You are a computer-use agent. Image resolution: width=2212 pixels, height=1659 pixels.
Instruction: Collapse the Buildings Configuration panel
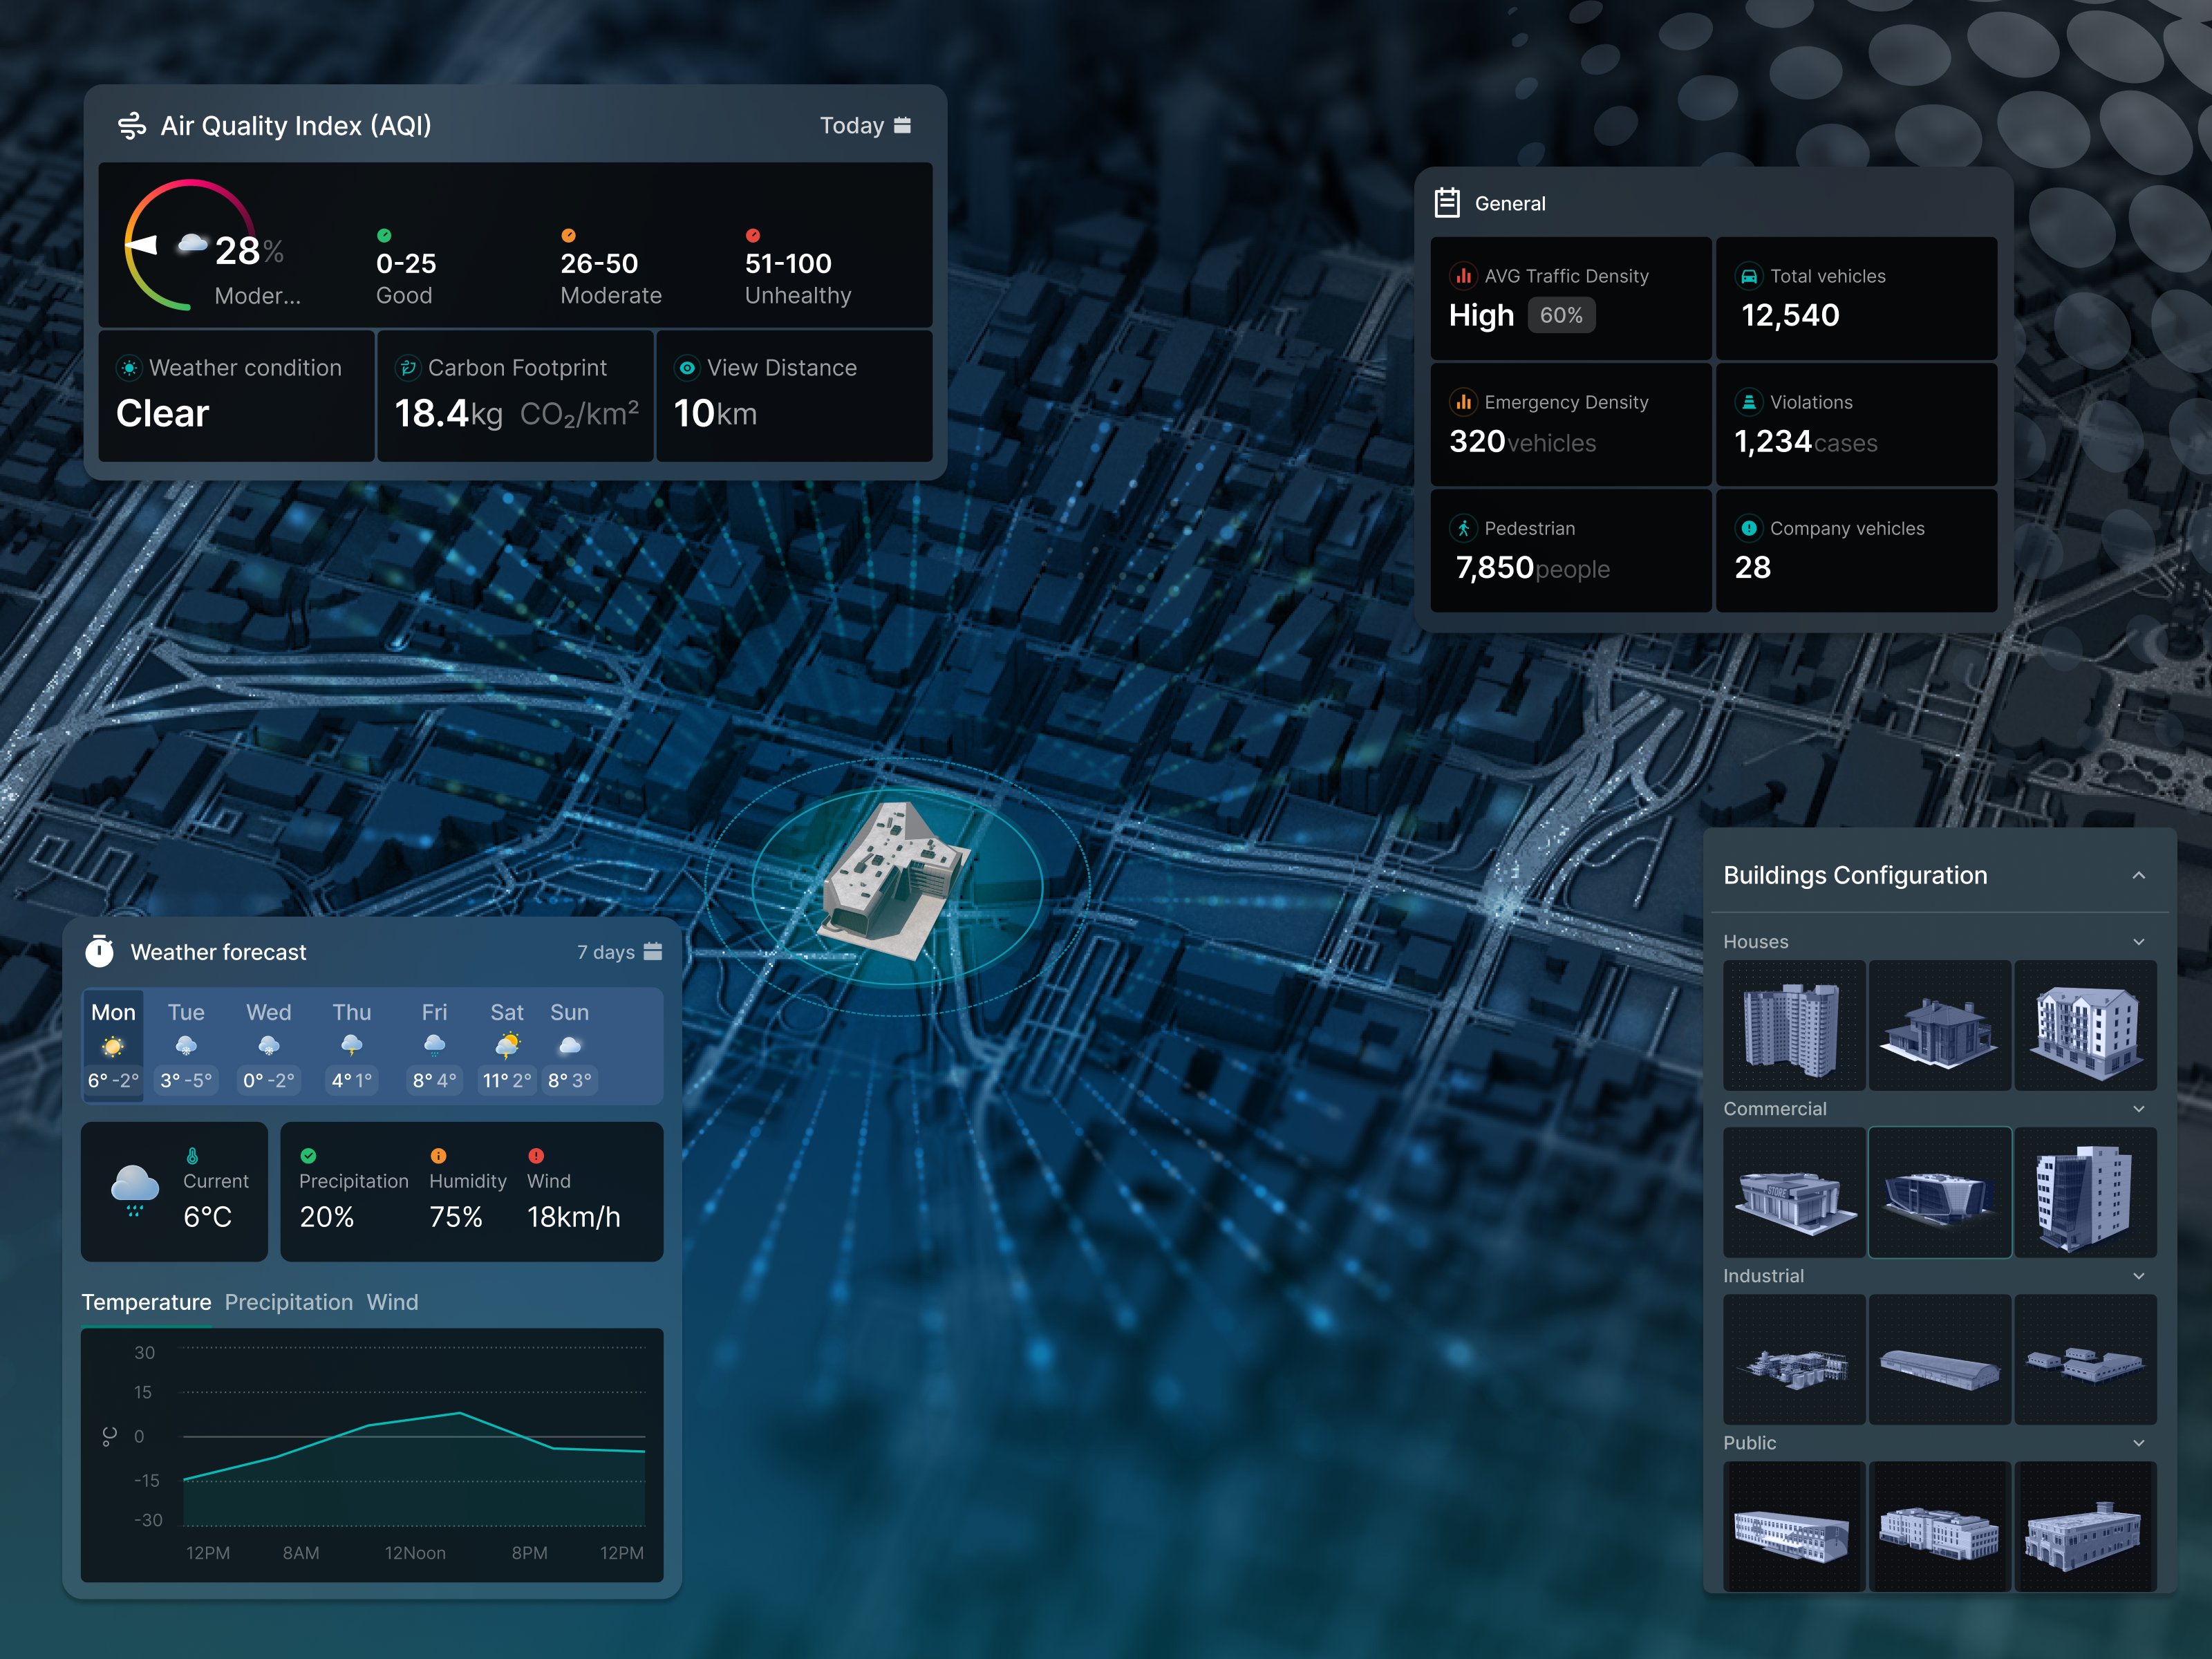click(x=2138, y=875)
